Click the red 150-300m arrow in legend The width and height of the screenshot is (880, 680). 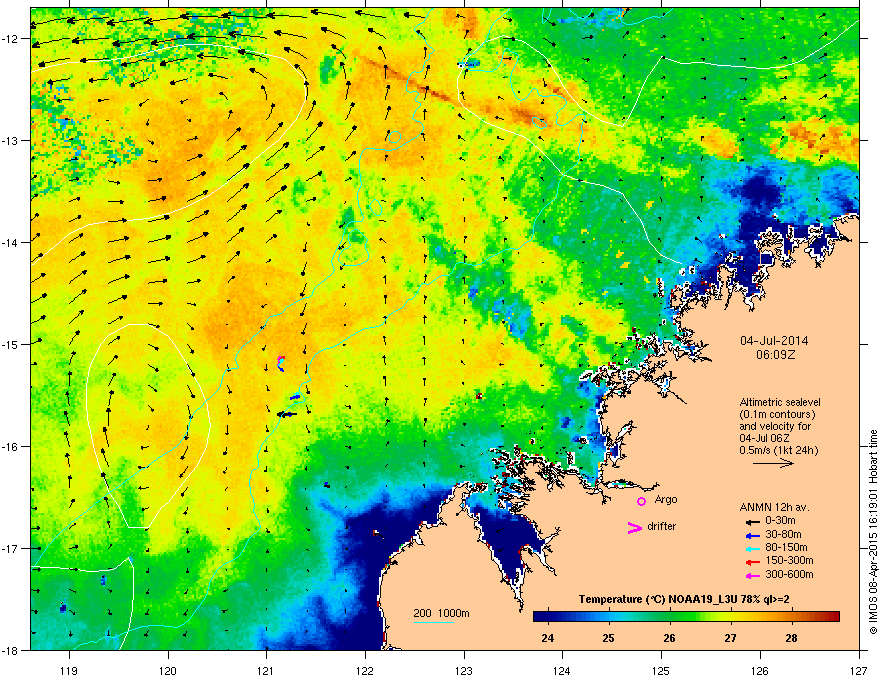tap(752, 561)
